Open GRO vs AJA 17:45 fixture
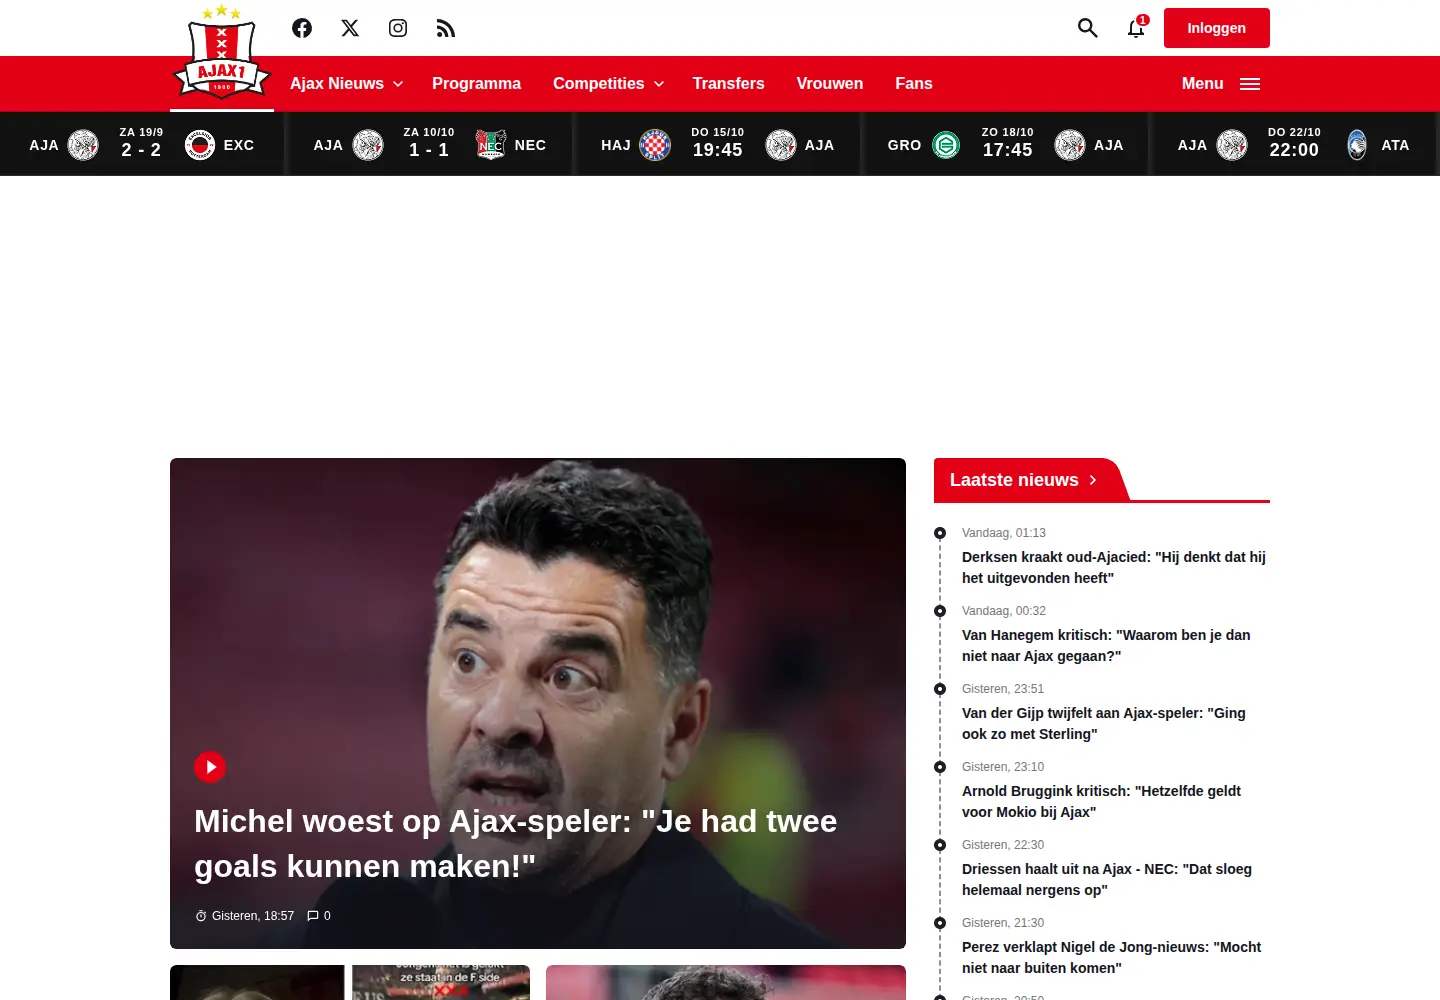The width and height of the screenshot is (1440, 1000). click(1007, 145)
